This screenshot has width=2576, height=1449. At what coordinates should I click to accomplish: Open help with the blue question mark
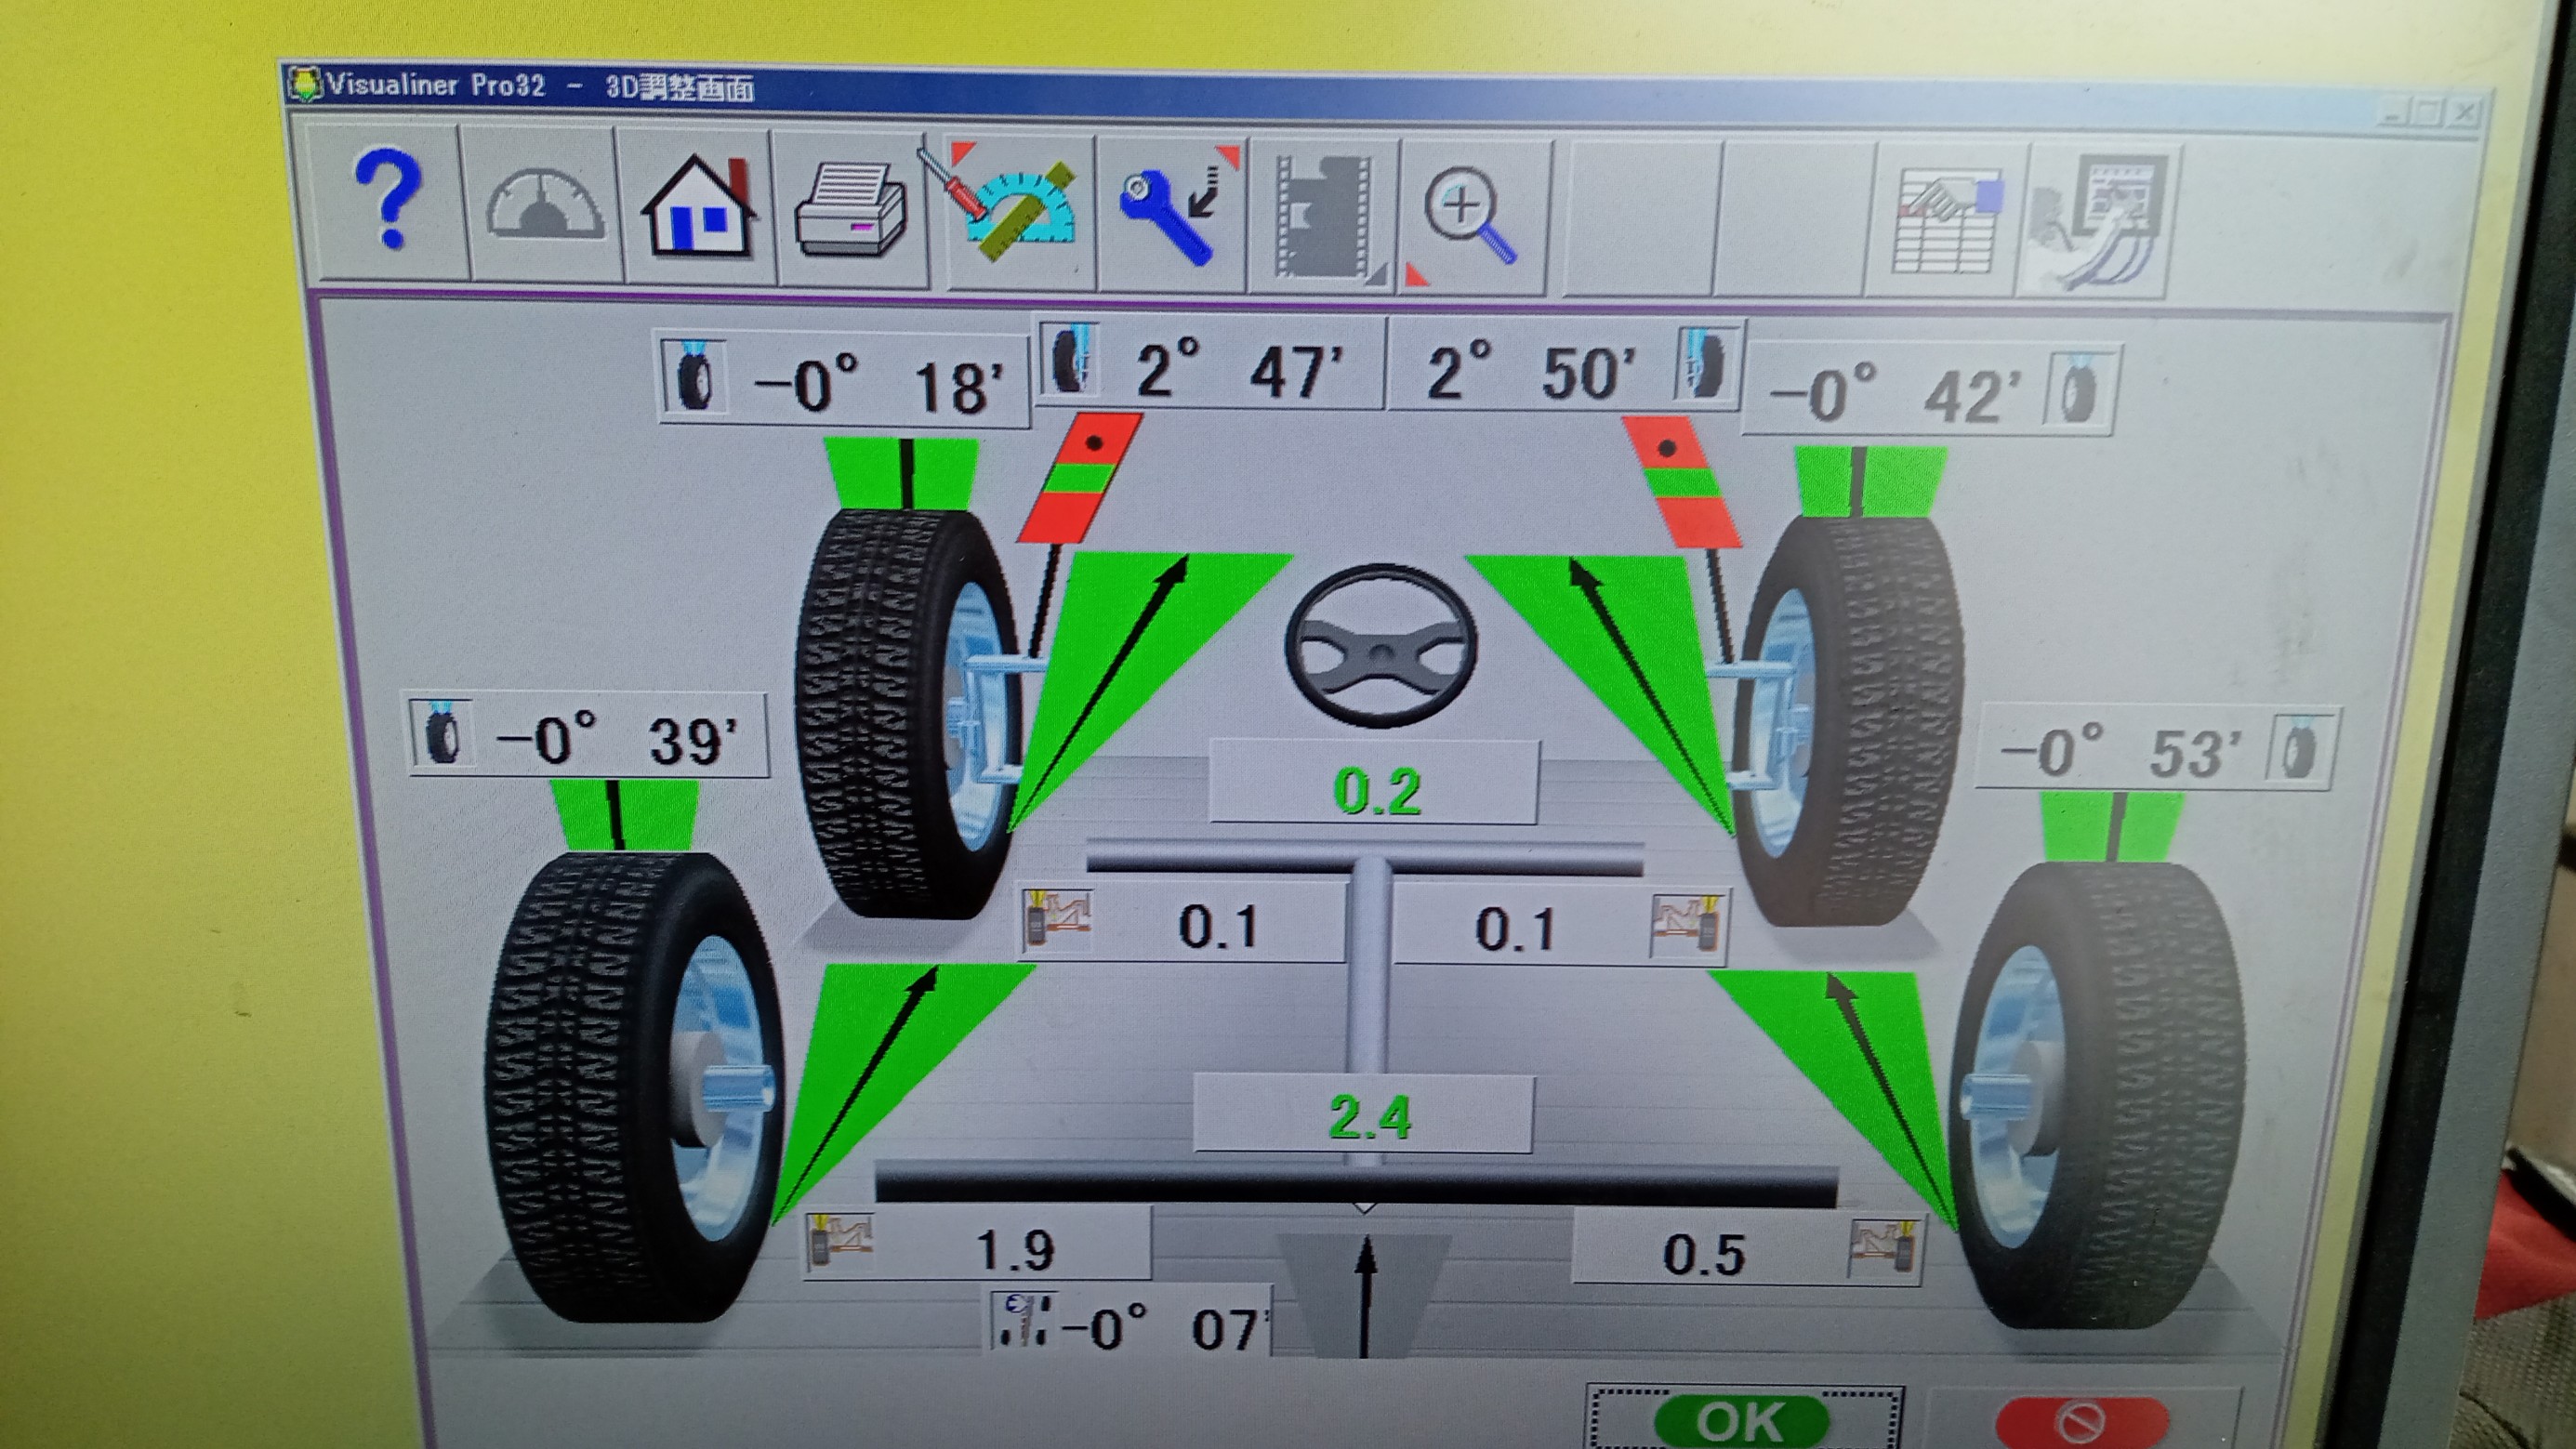(x=388, y=200)
